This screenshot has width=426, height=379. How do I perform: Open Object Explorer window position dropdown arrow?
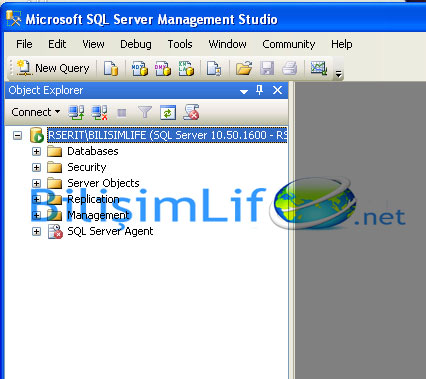244,91
